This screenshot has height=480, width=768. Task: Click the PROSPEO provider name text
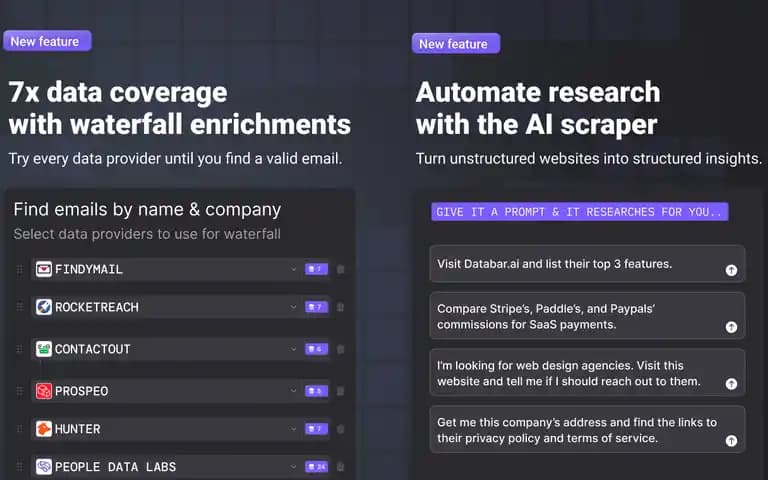(x=81, y=391)
